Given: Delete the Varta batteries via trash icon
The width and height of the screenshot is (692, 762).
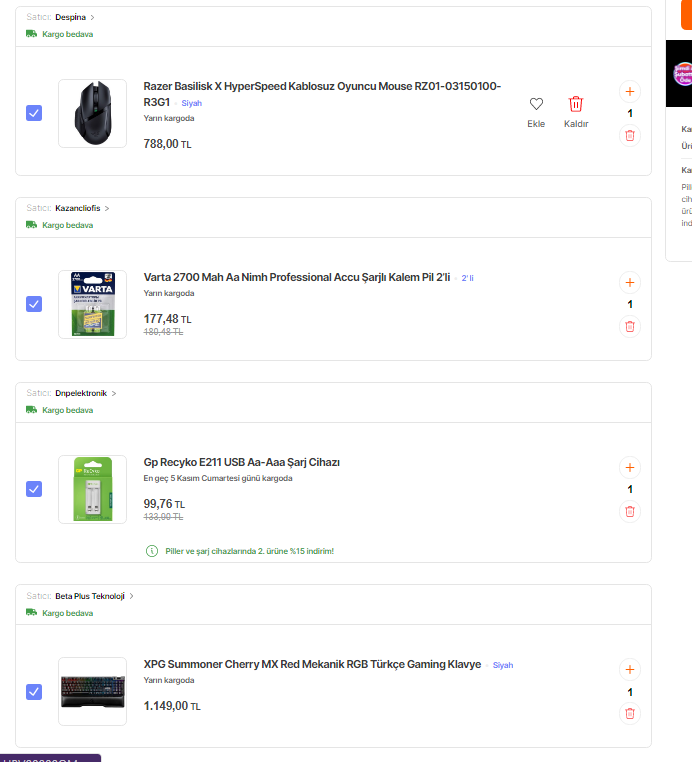Looking at the screenshot, I should [630, 327].
